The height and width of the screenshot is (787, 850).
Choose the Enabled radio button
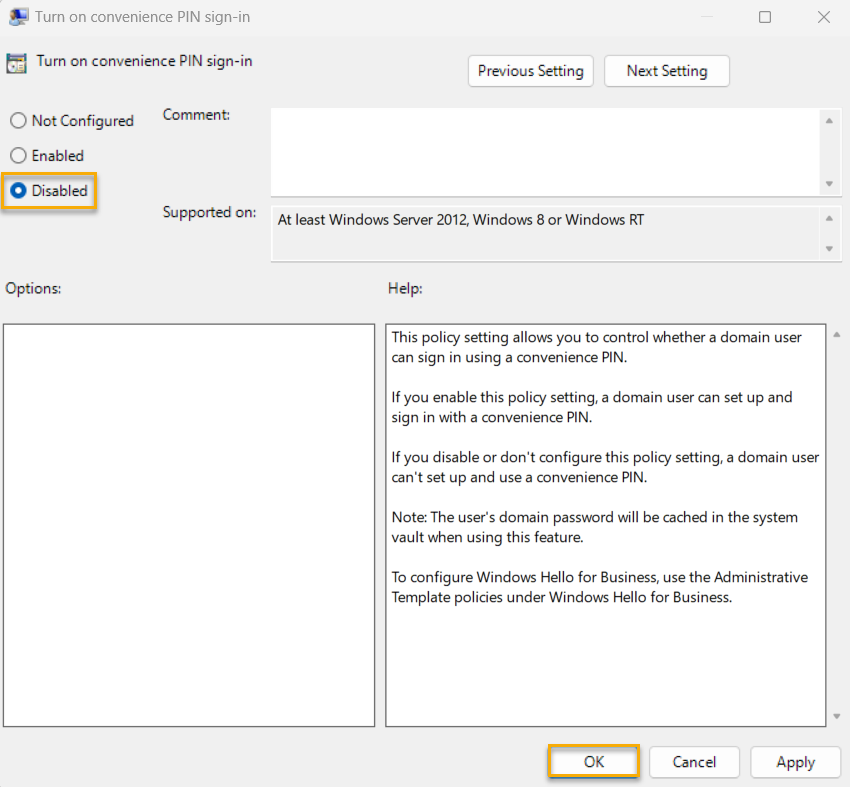click(18, 156)
